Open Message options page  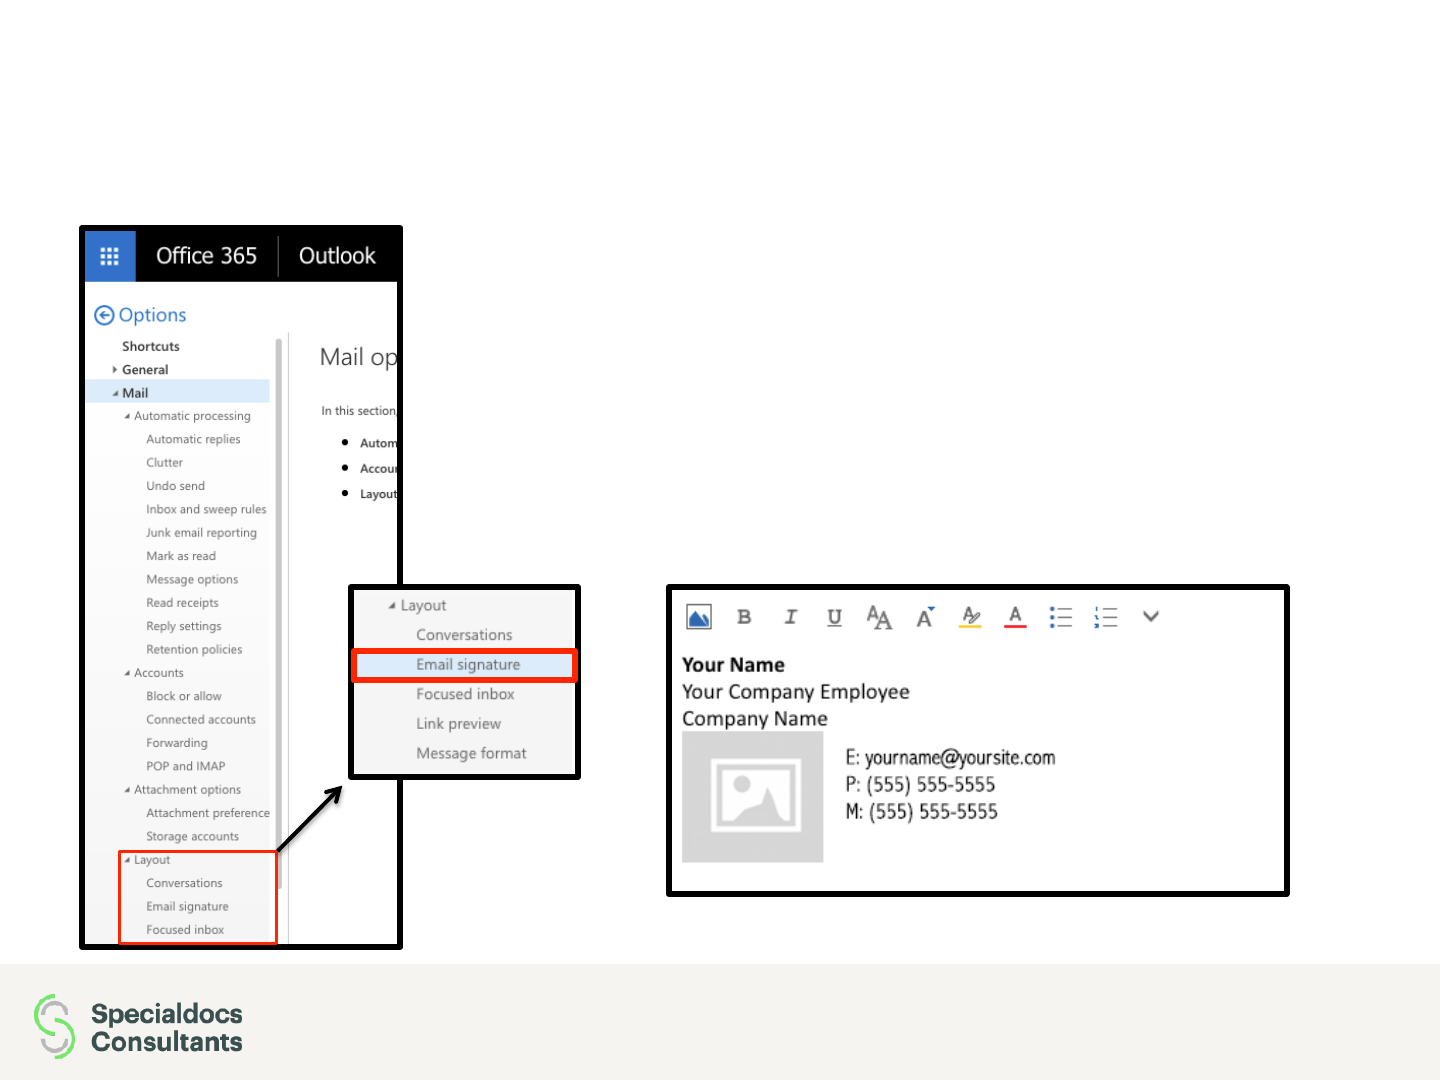pyautogui.click(x=192, y=580)
